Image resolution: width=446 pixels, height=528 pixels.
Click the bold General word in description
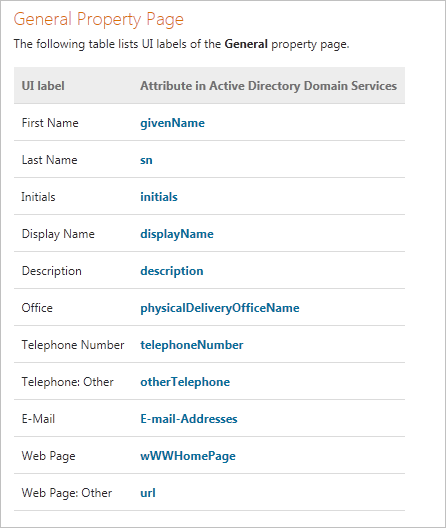(x=246, y=44)
